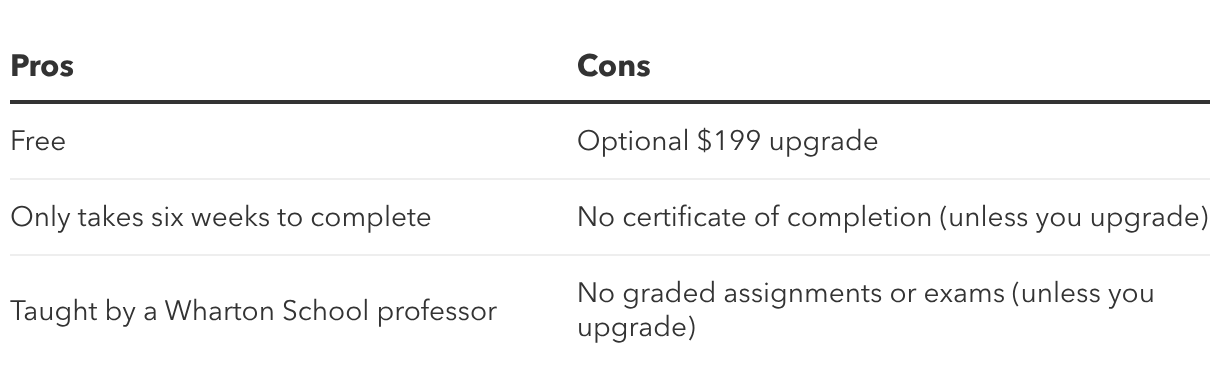This screenshot has height=374, width=1220.
Task: Click the Cons column header
Action: click(614, 66)
